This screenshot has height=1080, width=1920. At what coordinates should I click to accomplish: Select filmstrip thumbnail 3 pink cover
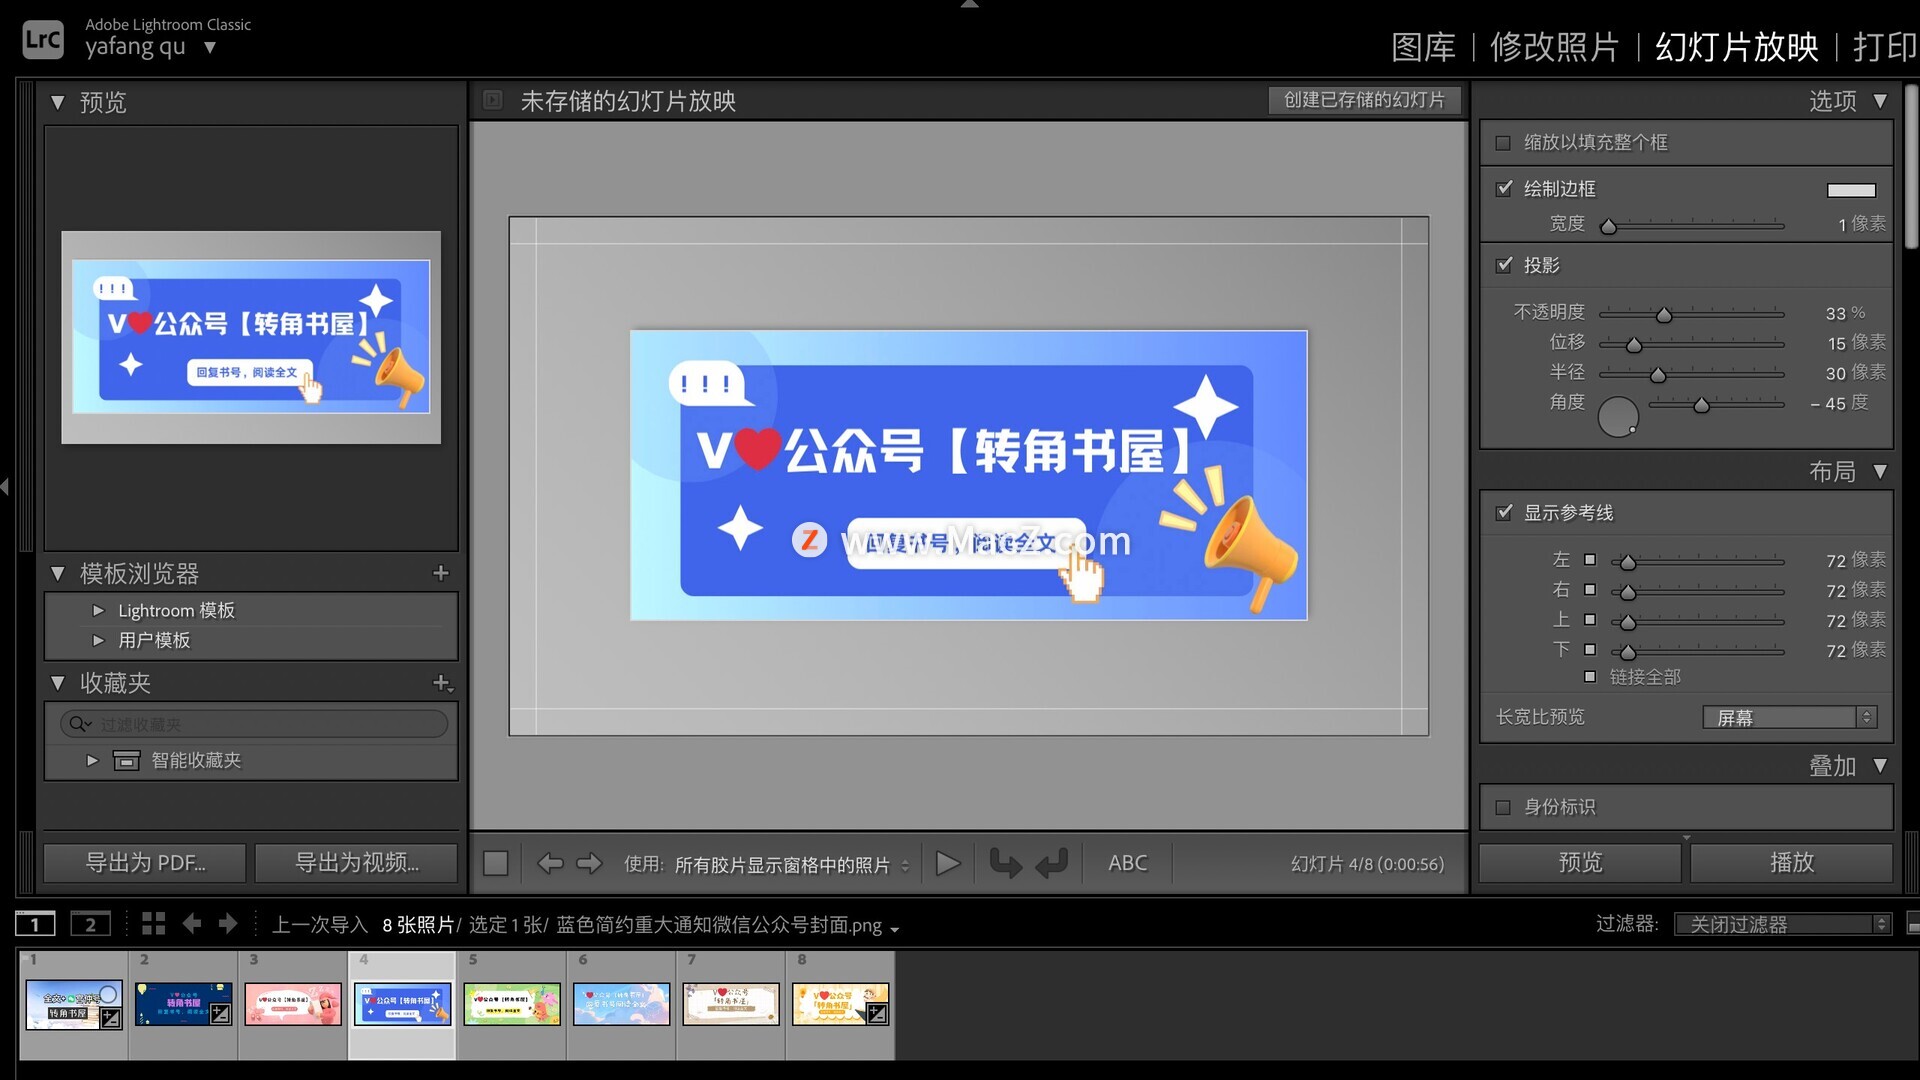293,1004
